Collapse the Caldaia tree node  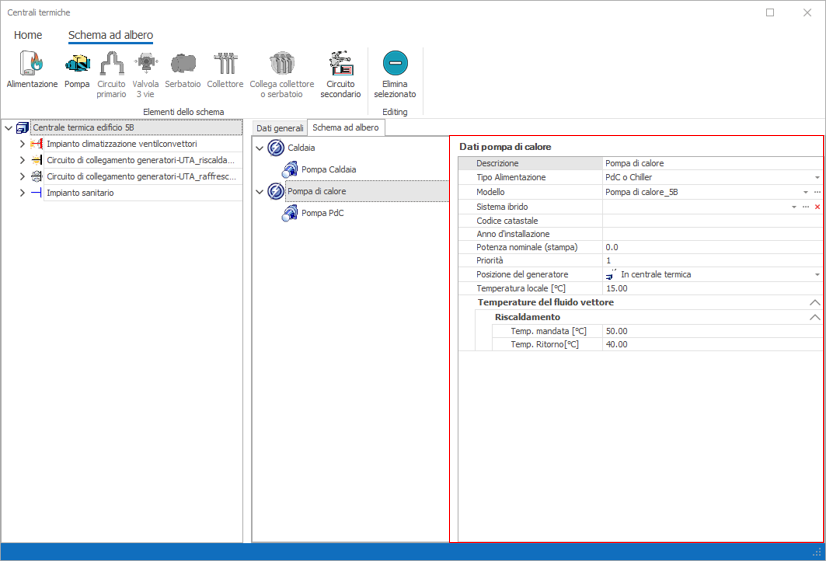260,148
